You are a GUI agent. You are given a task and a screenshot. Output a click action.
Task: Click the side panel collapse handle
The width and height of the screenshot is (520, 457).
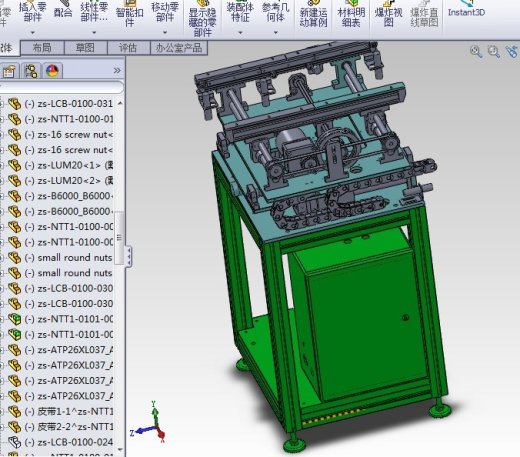(128, 256)
